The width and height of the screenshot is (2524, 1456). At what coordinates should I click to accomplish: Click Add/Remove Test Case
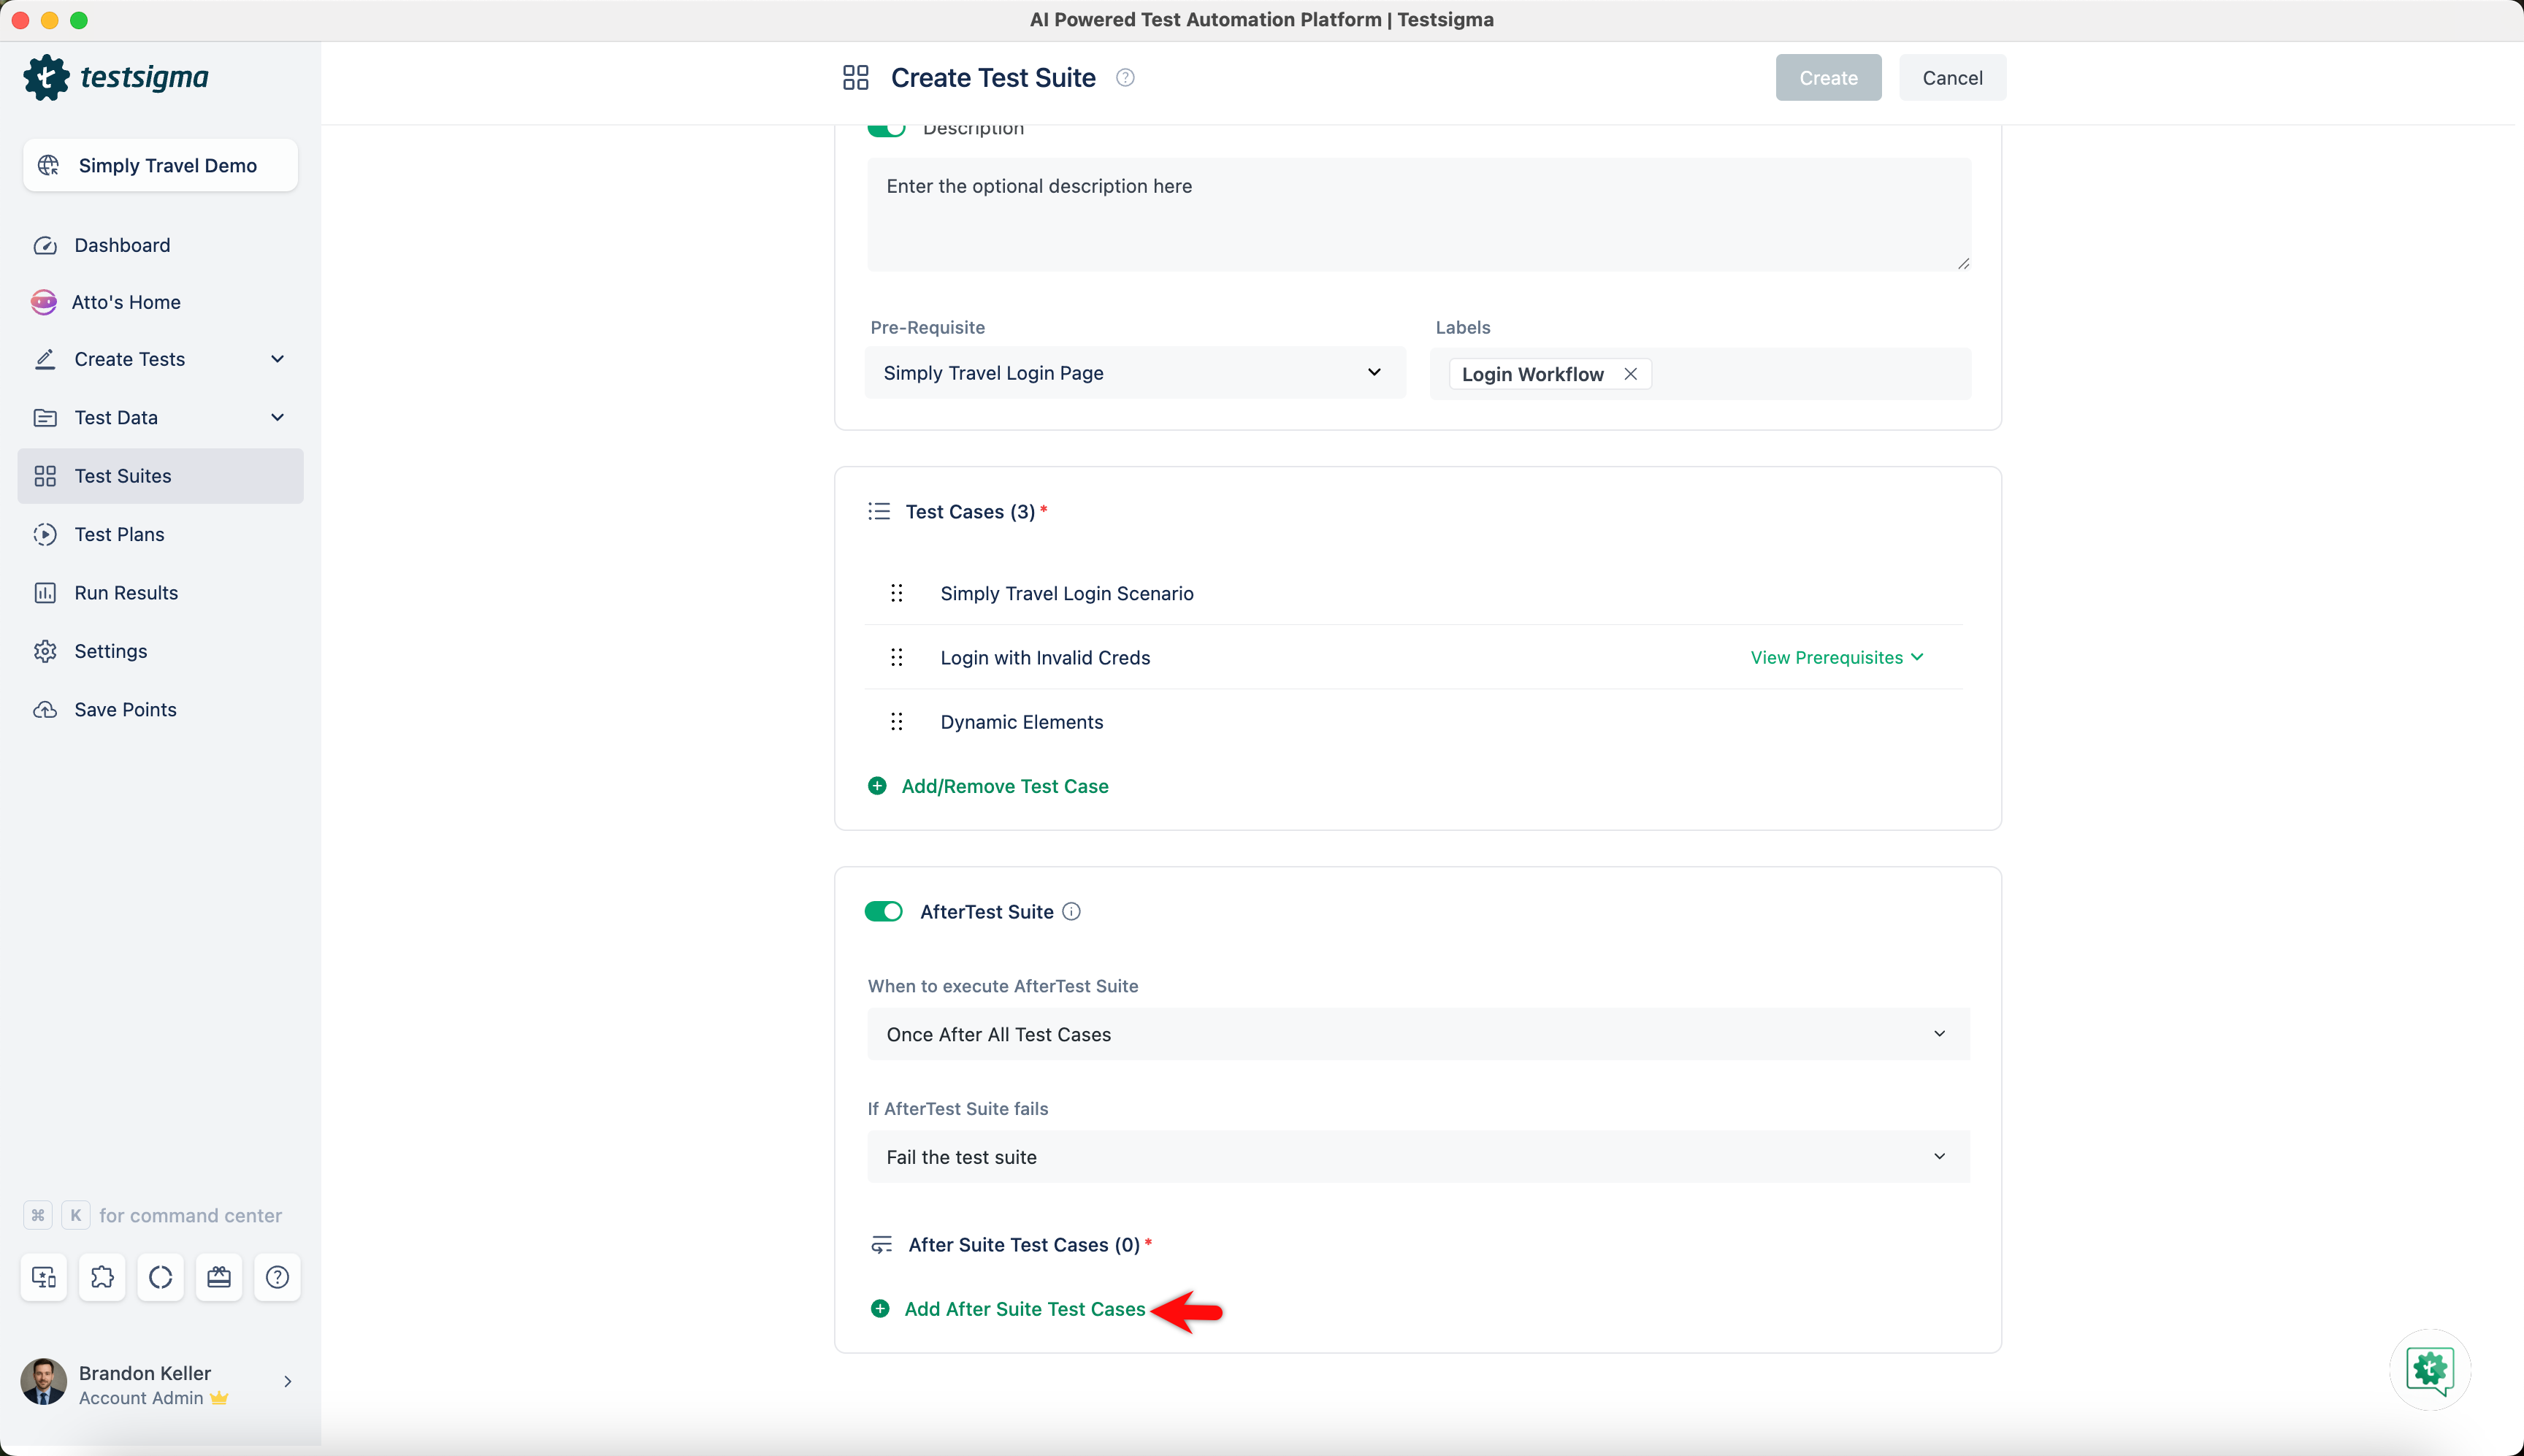point(1004,786)
